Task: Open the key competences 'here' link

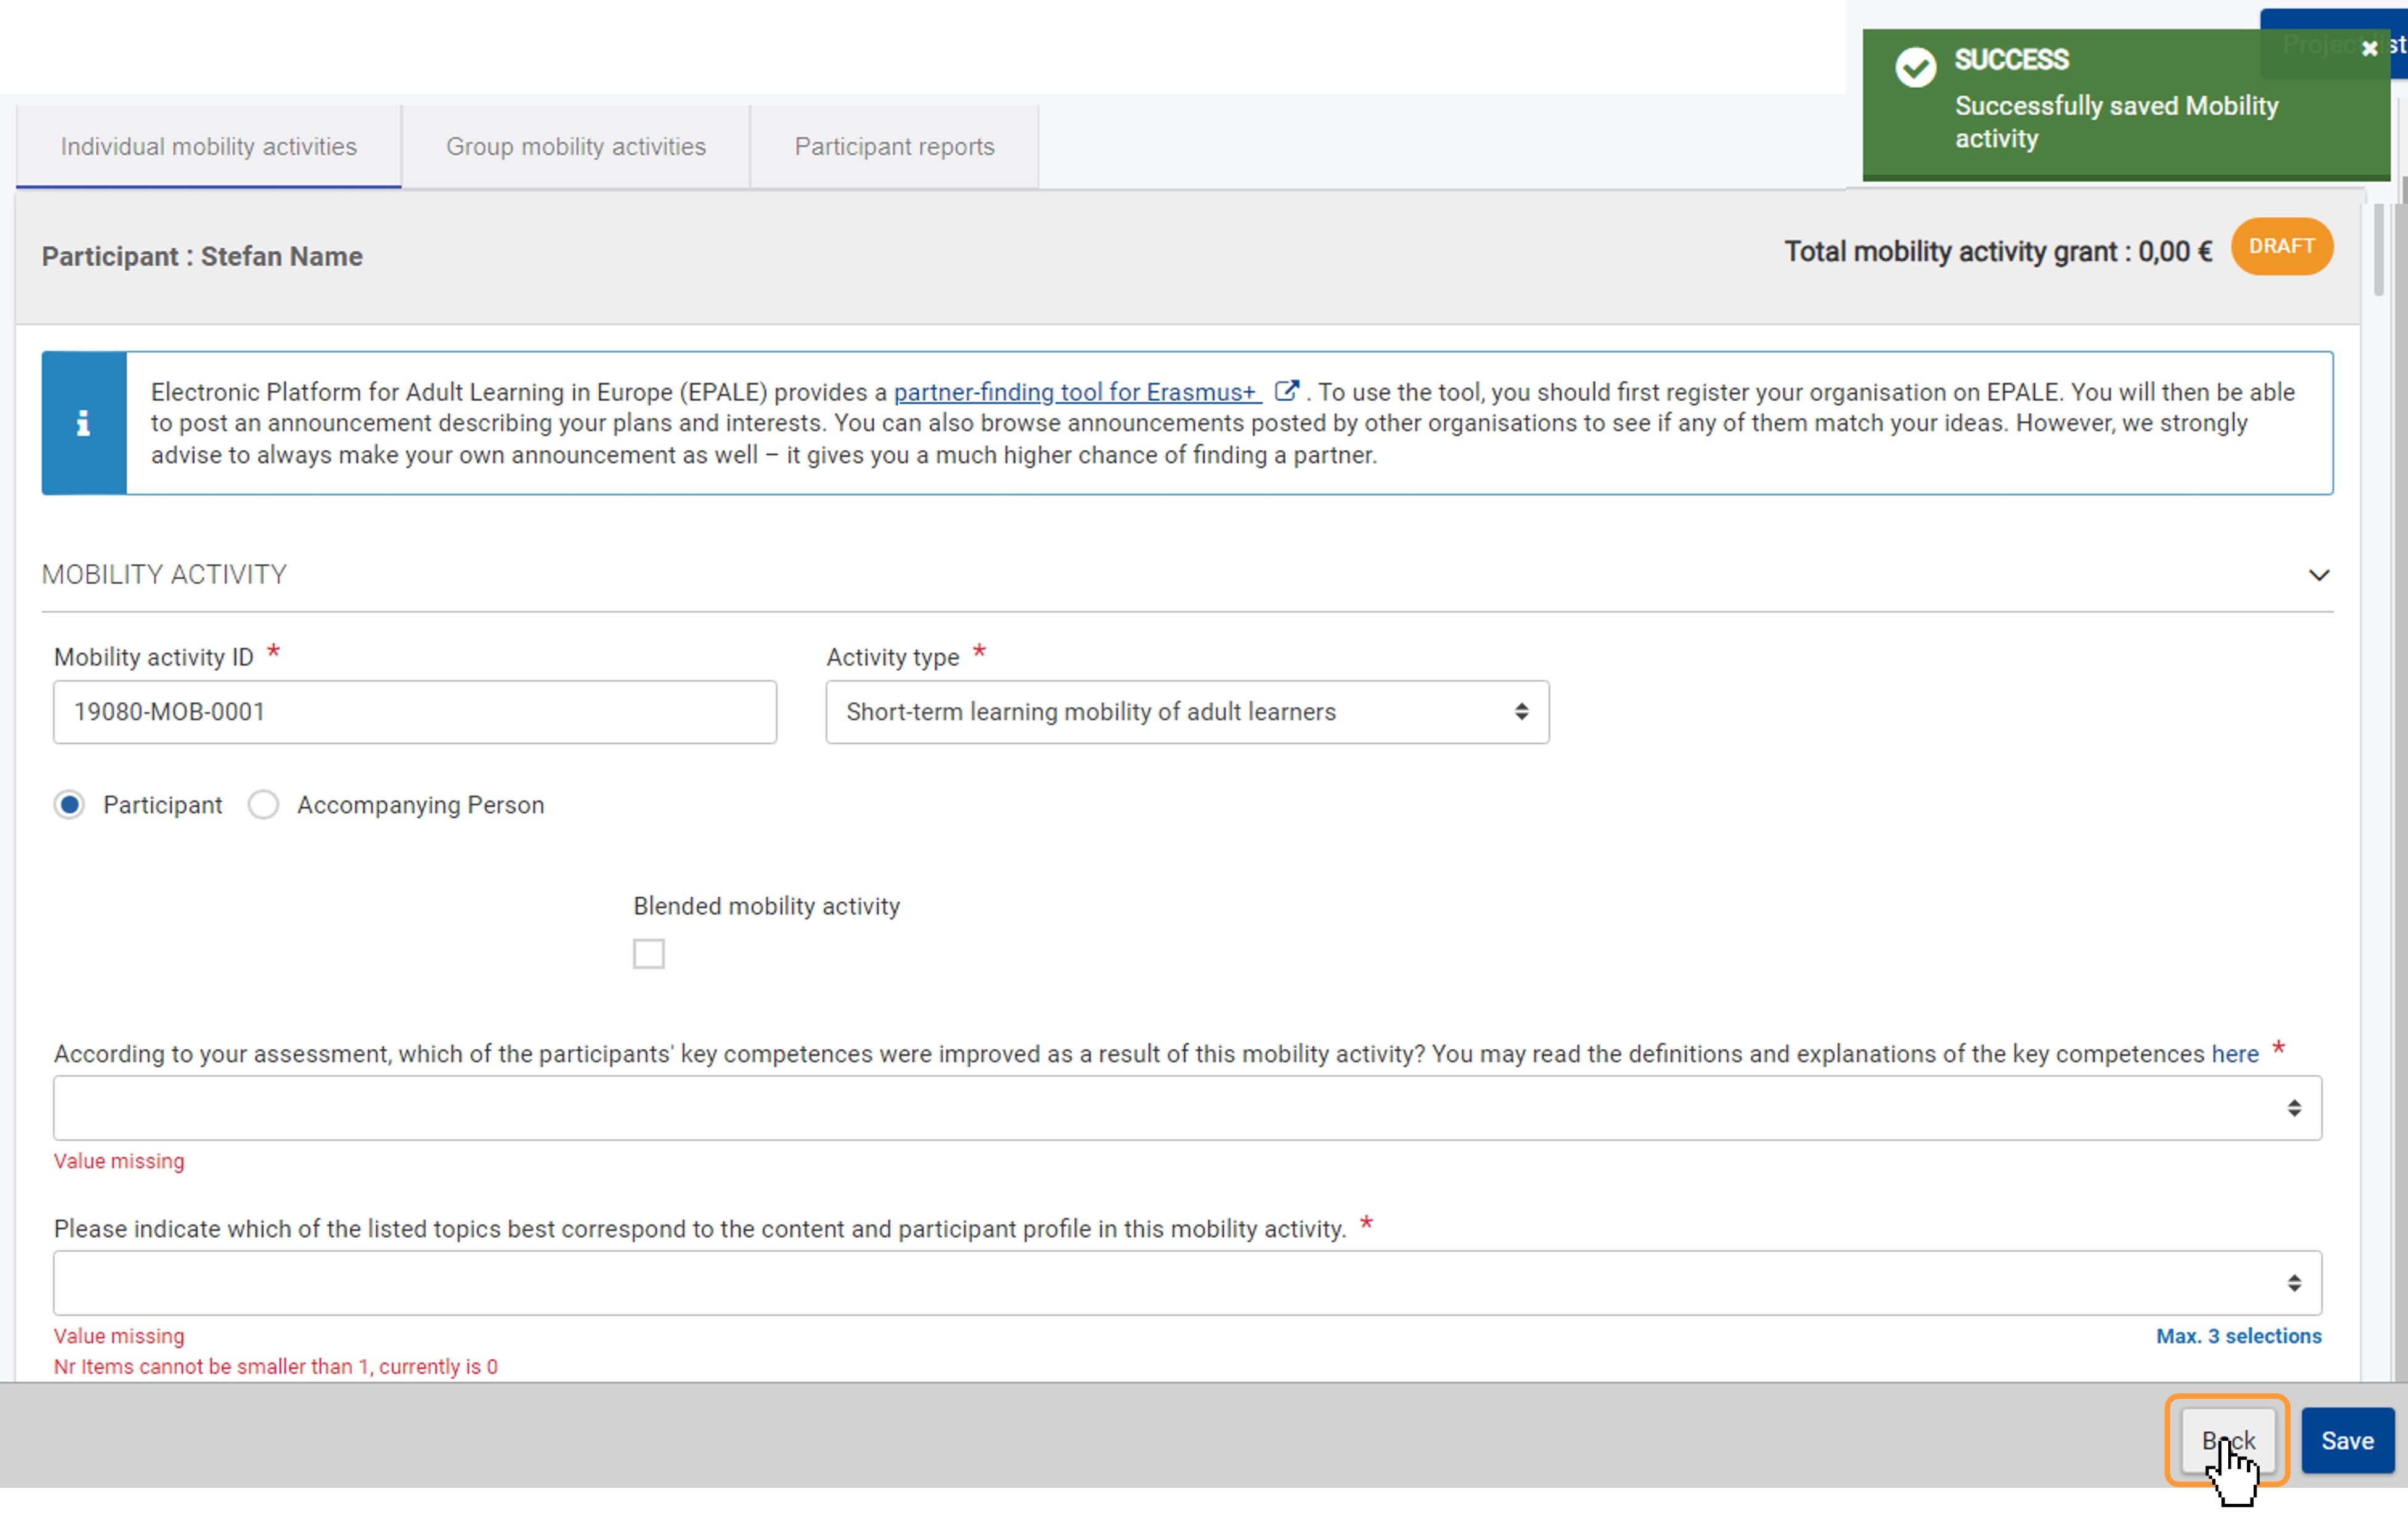Action: click(2234, 1054)
